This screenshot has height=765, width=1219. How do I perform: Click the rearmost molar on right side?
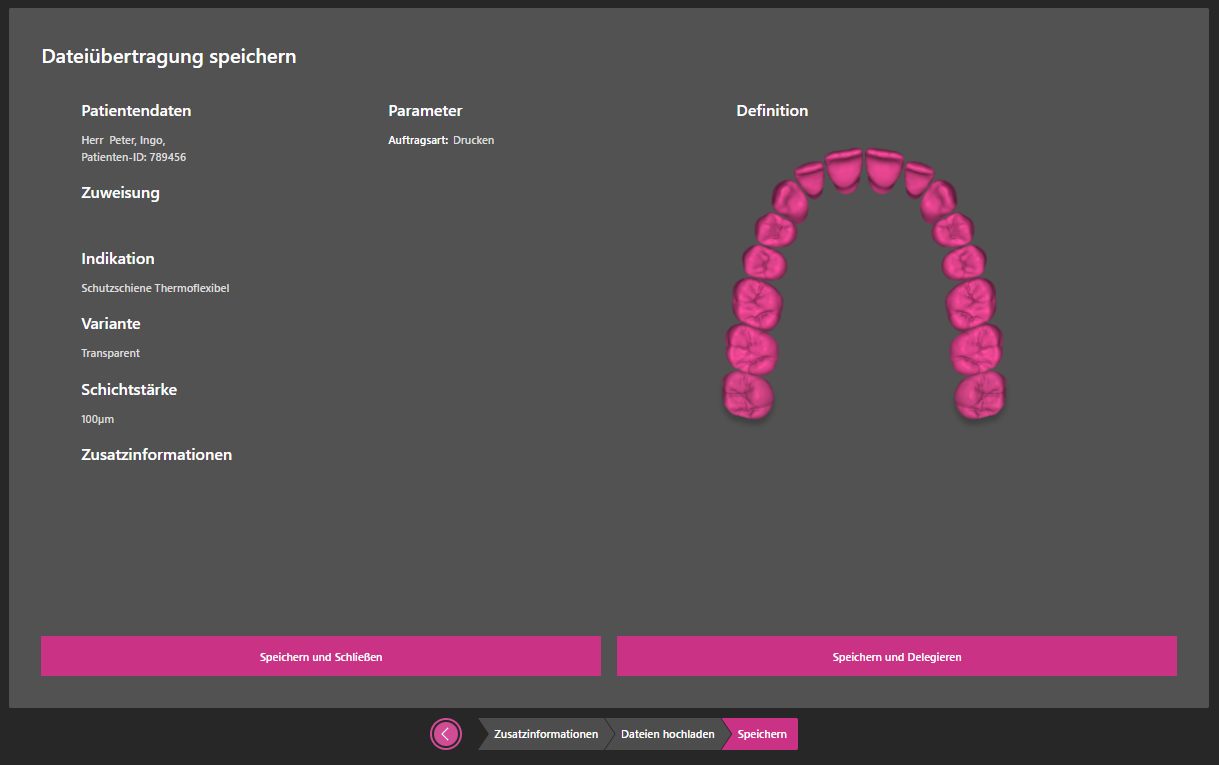click(979, 394)
